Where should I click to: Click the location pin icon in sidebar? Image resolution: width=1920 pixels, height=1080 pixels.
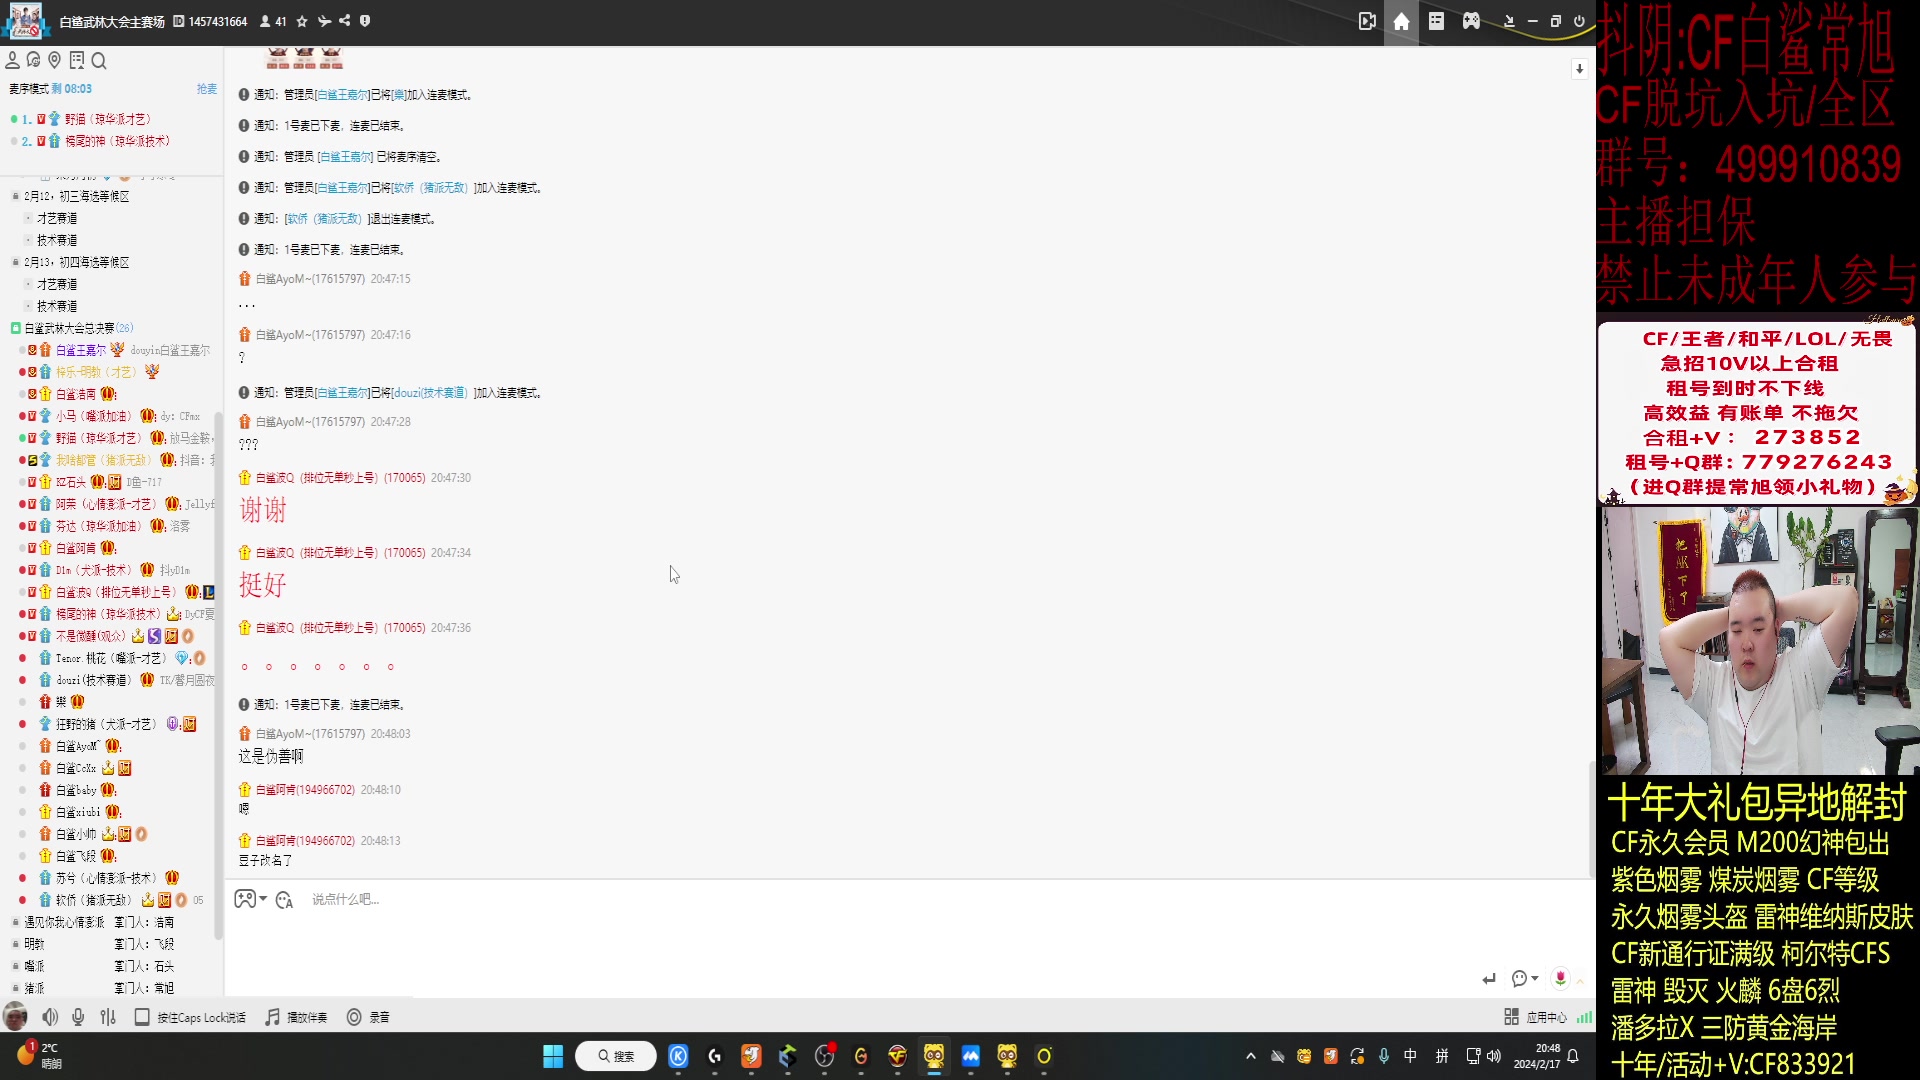coord(55,61)
